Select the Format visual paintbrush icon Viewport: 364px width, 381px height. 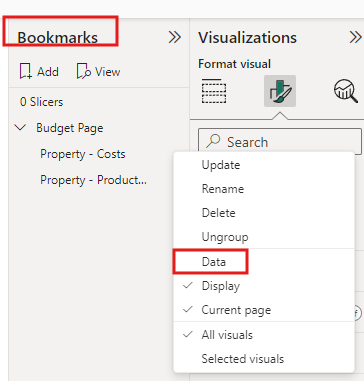[280, 91]
